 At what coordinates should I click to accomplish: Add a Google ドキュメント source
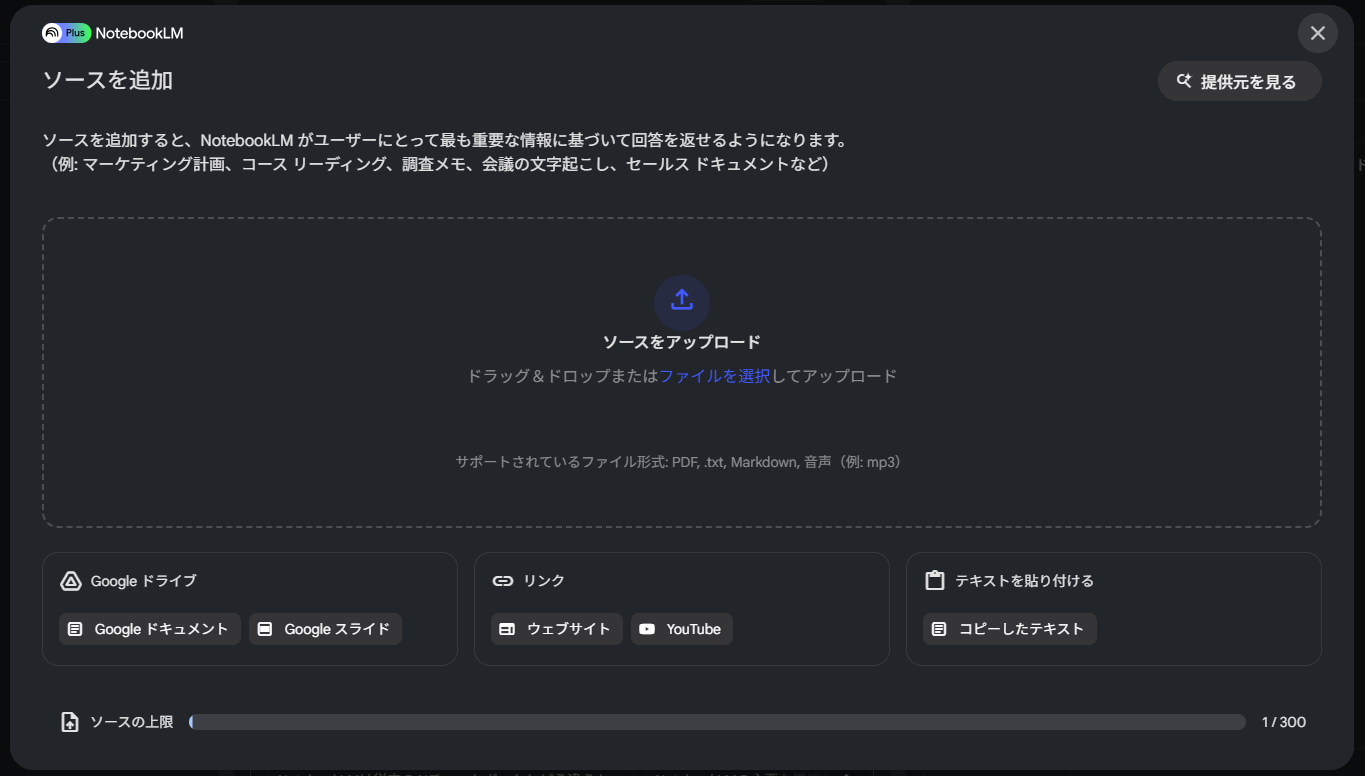[x=150, y=629]
